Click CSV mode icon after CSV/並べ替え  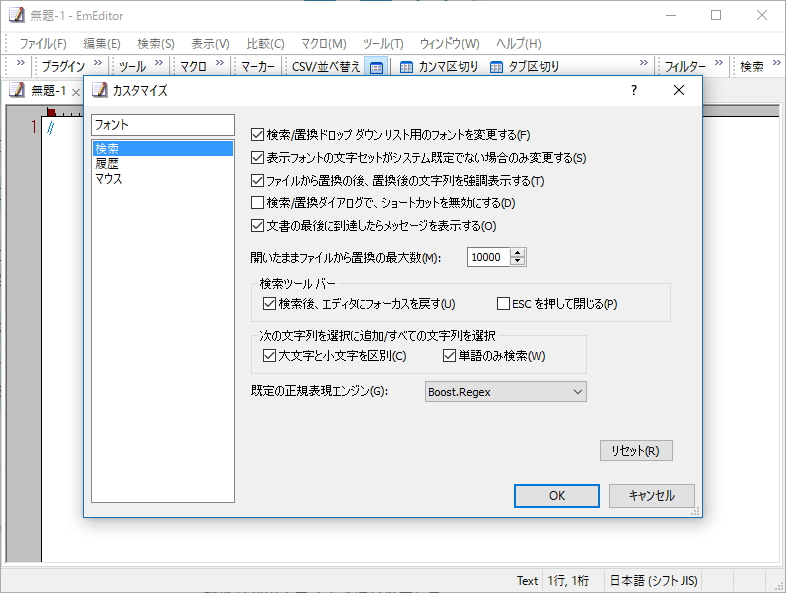(x=376, y=67)
